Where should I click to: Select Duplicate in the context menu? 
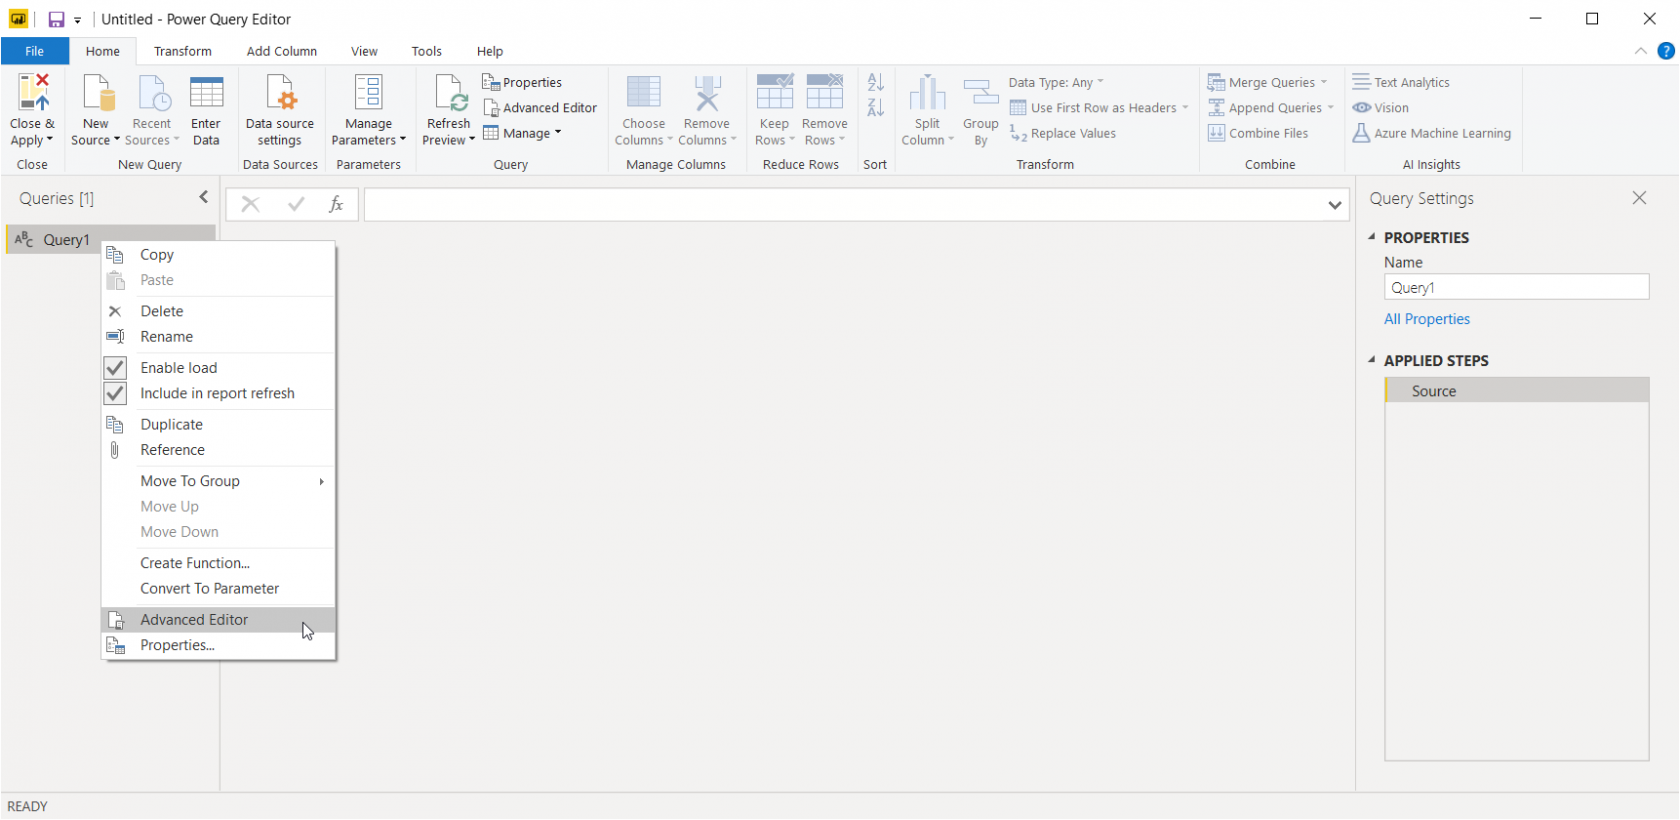[218, 424]
